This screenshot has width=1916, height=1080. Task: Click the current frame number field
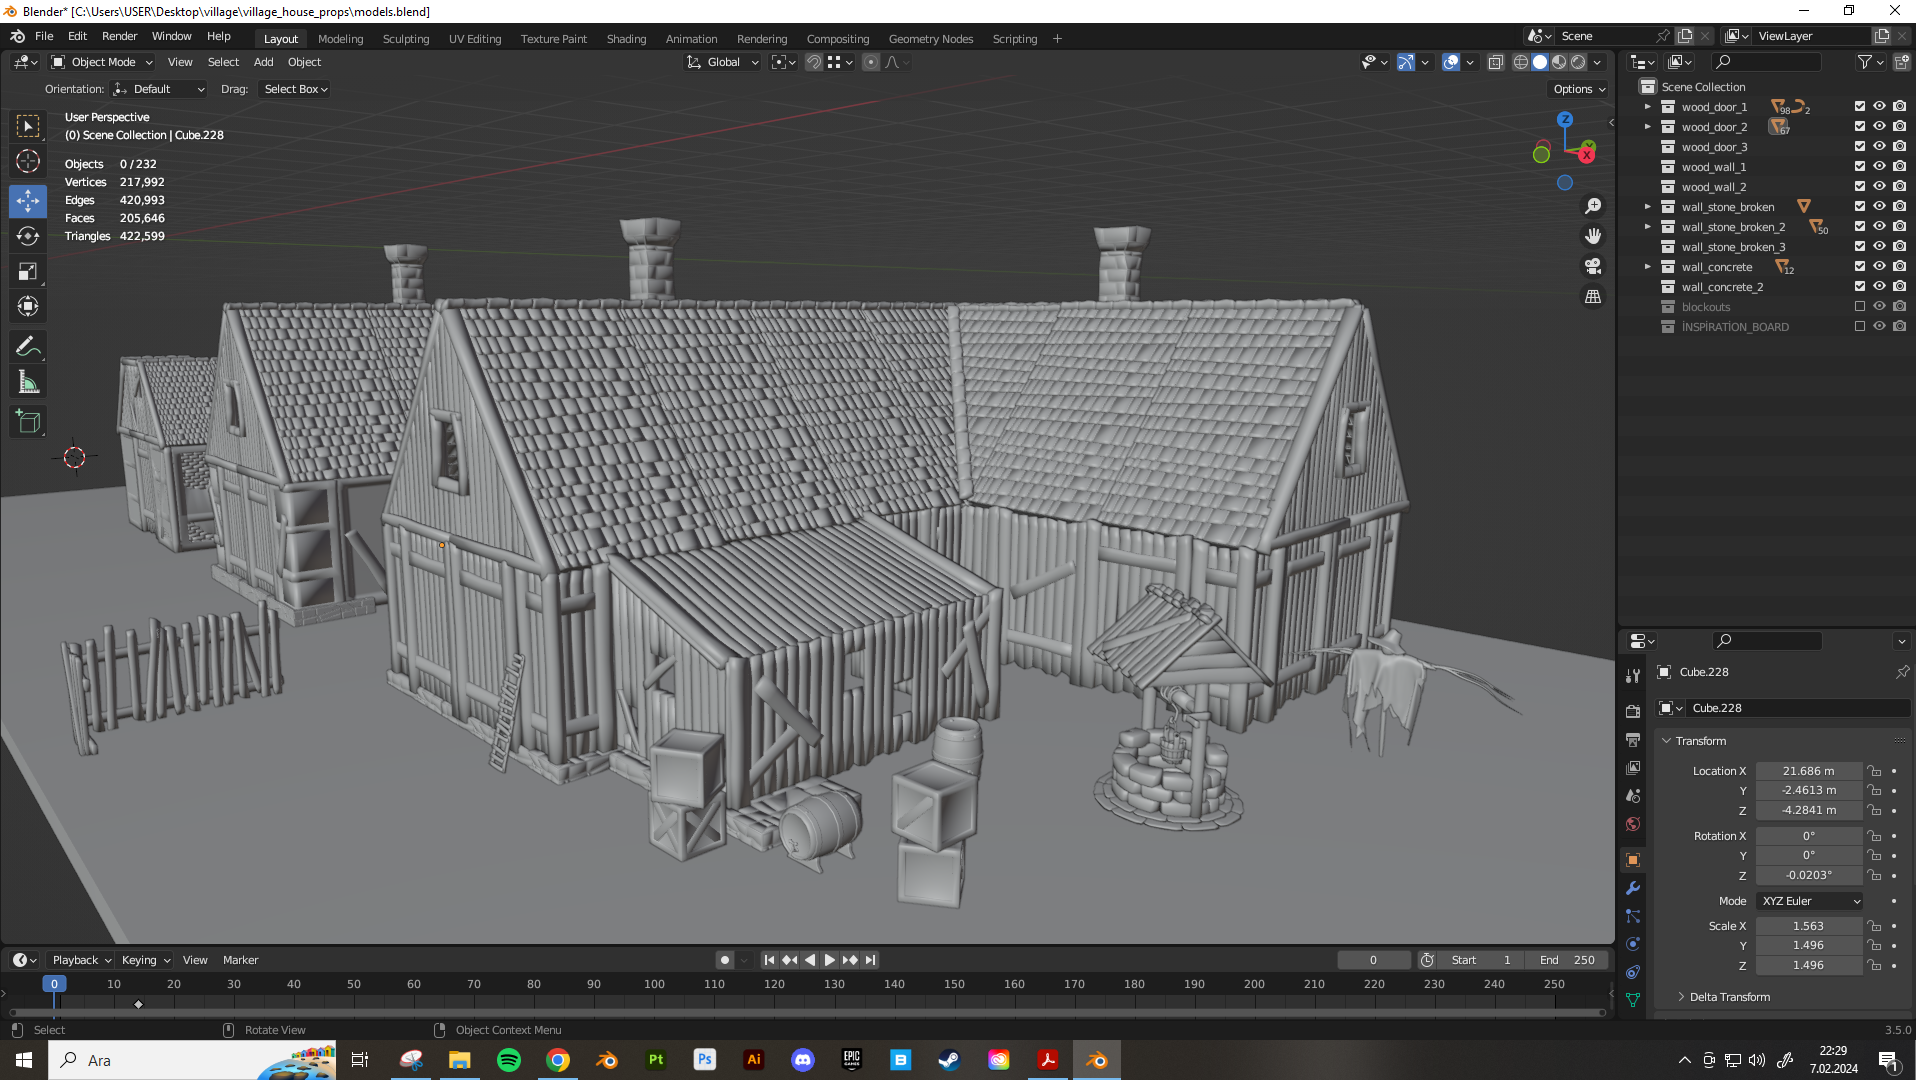[1373, 960]
